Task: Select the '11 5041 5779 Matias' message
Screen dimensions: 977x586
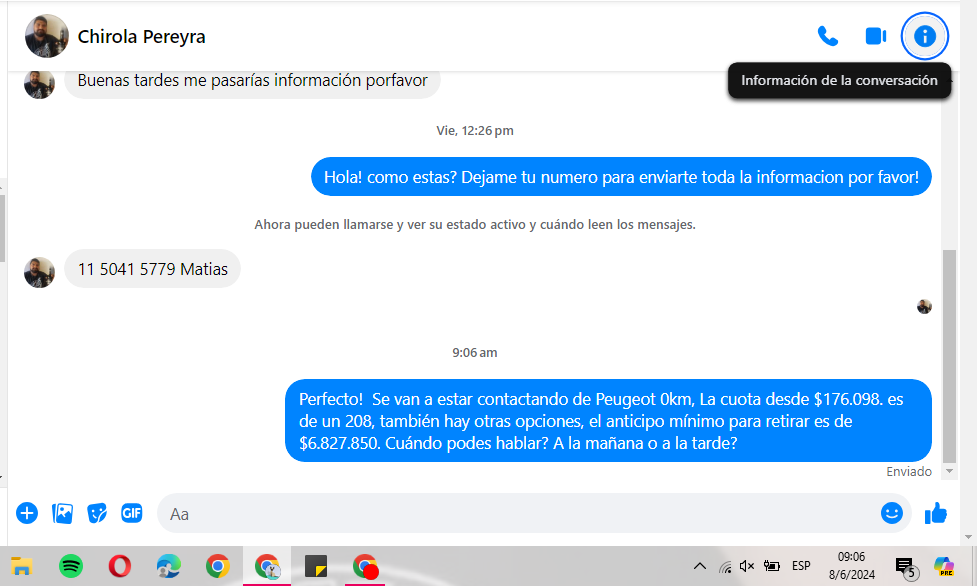Action: tap(153, 269)
